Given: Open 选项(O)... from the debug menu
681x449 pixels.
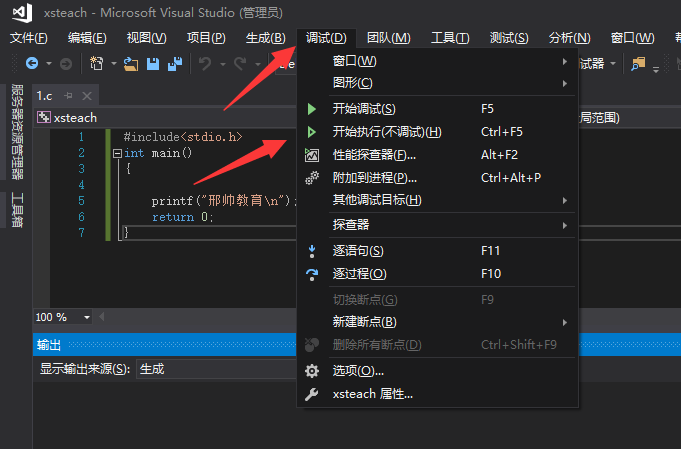Looking at the screenshot, I should pos(358,371).
